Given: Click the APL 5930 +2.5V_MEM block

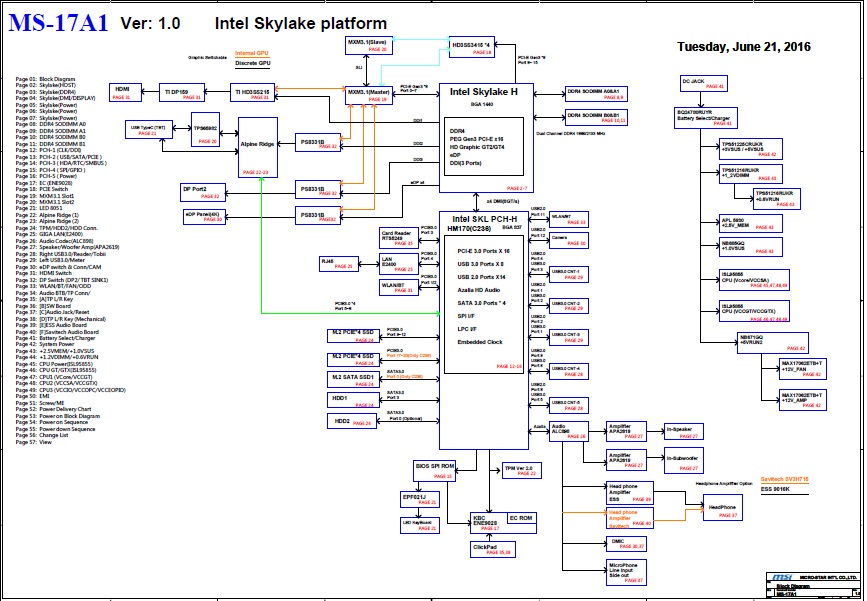Looking at the screenshot, I should pos(750,223).
